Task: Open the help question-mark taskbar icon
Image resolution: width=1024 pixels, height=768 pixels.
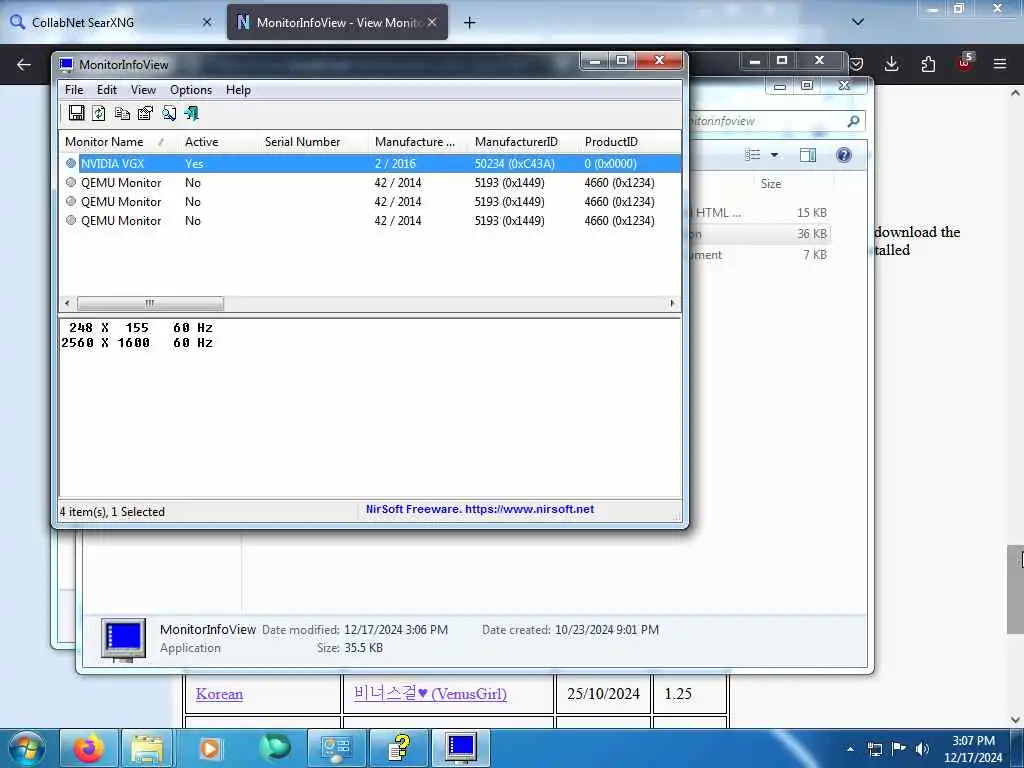Action: 398,748
